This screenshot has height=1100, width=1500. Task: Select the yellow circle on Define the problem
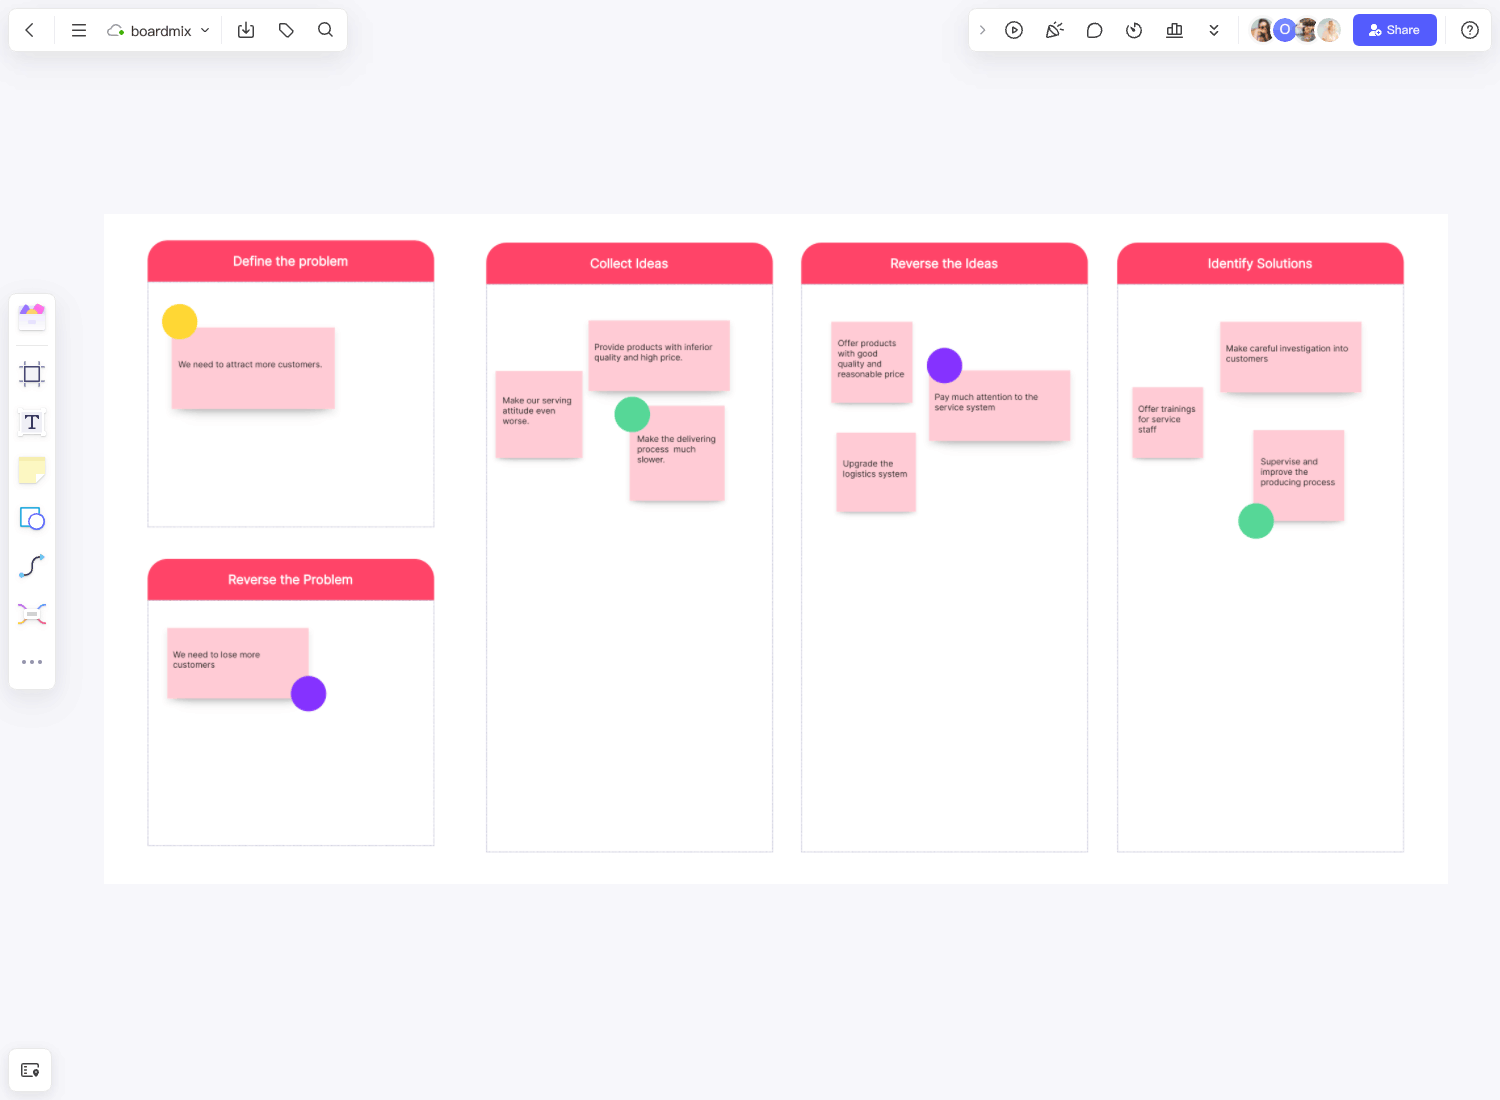180,321
